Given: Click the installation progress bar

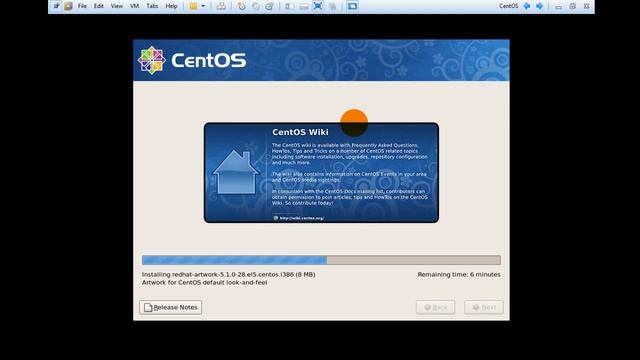Looking at the screenshot, I should (321, 260).
